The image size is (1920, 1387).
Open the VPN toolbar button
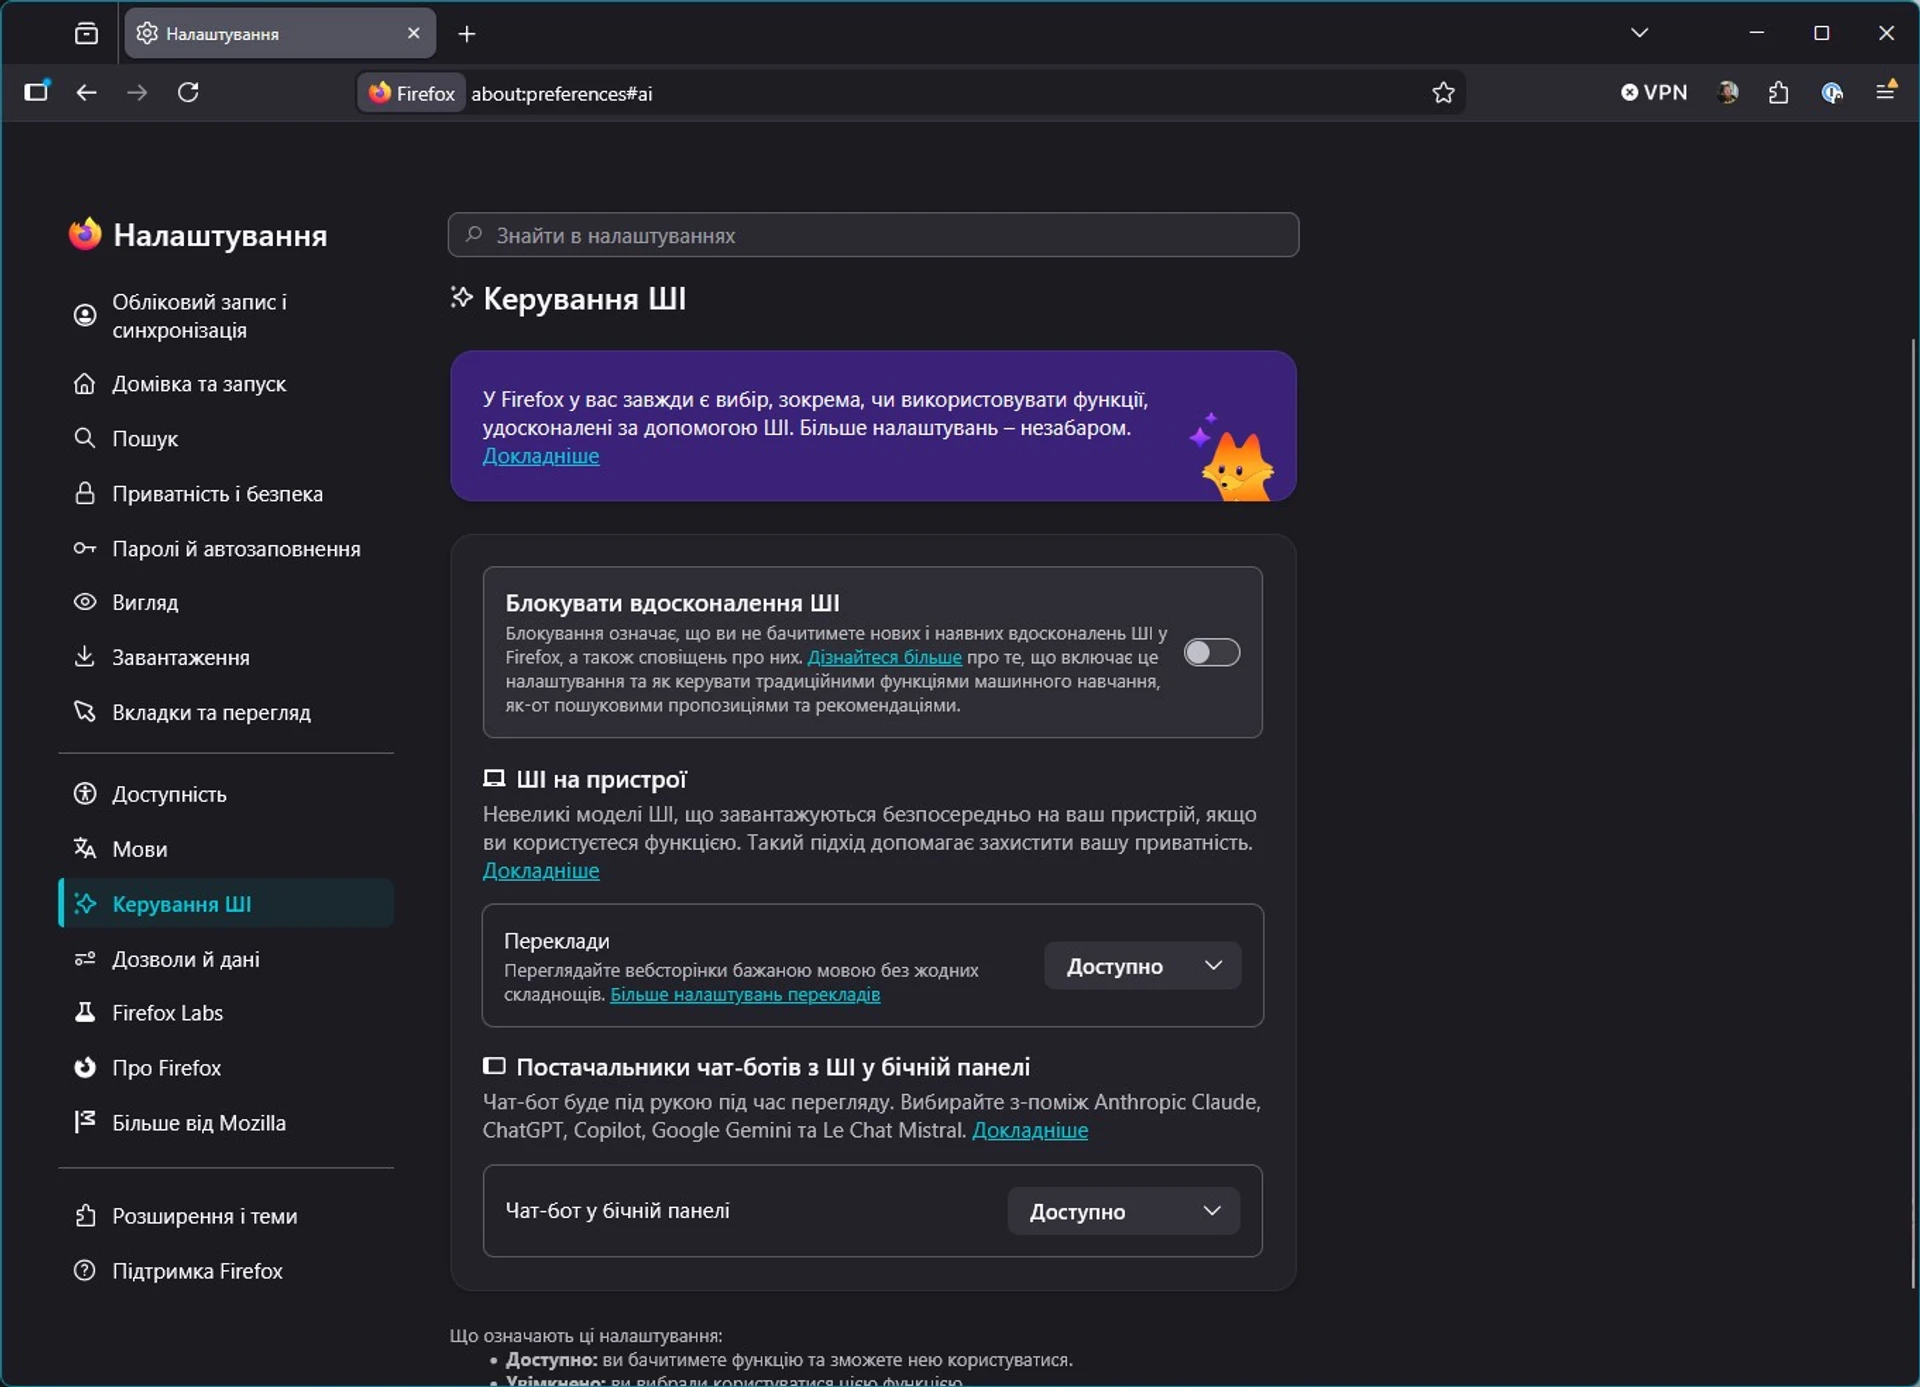(1654, 92)
